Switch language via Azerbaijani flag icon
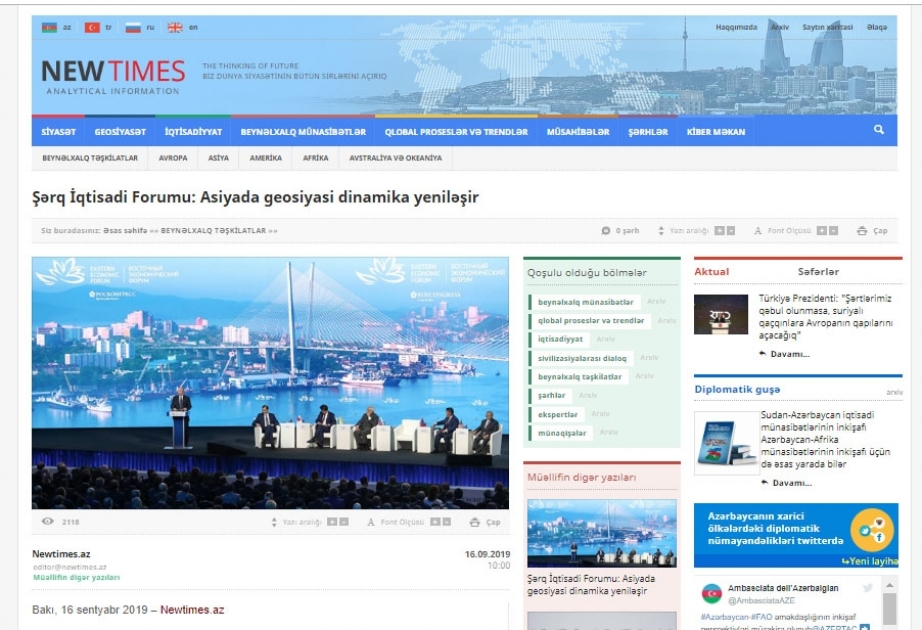 click(x=49, y=27)
